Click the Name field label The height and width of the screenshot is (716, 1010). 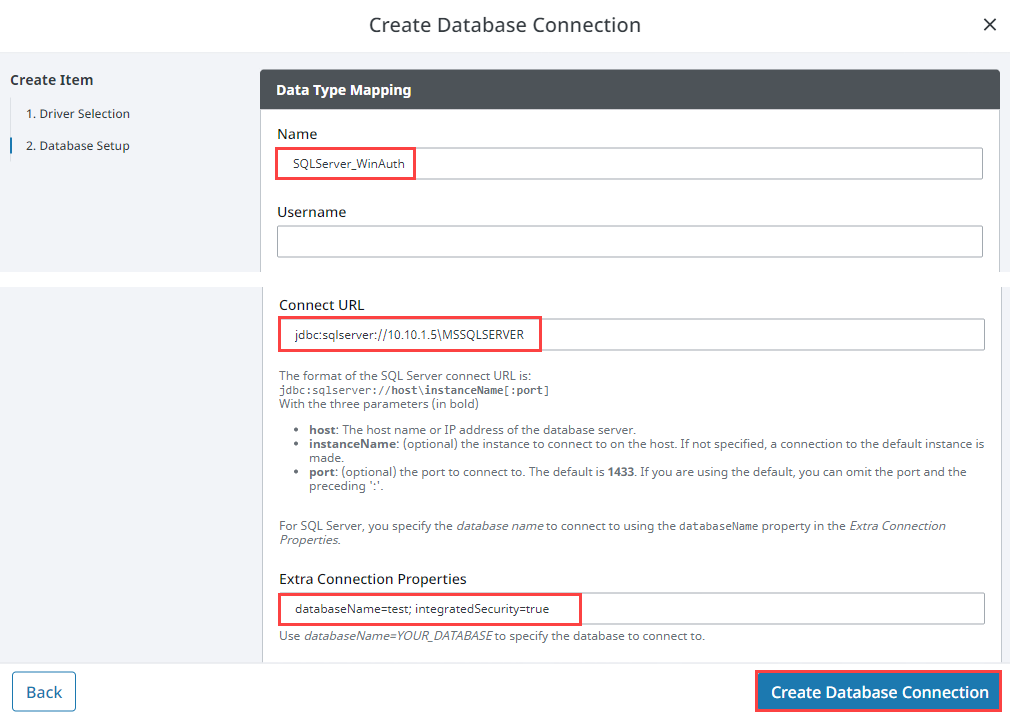[x=297, y=134]
